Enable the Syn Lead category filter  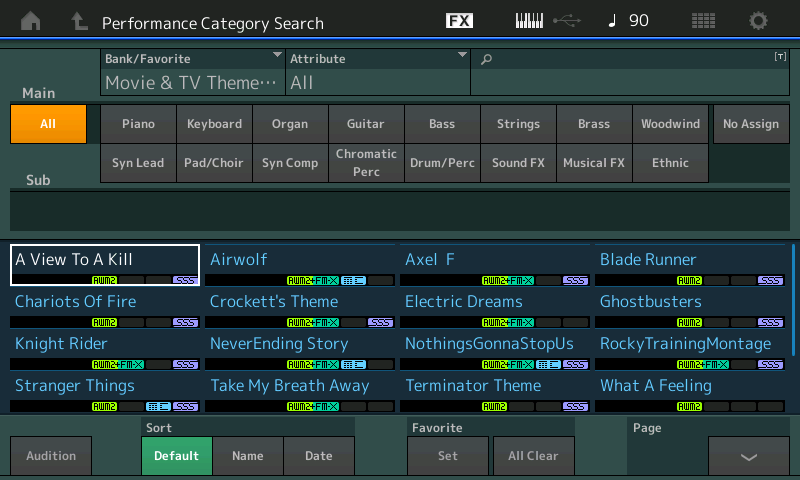138,163
